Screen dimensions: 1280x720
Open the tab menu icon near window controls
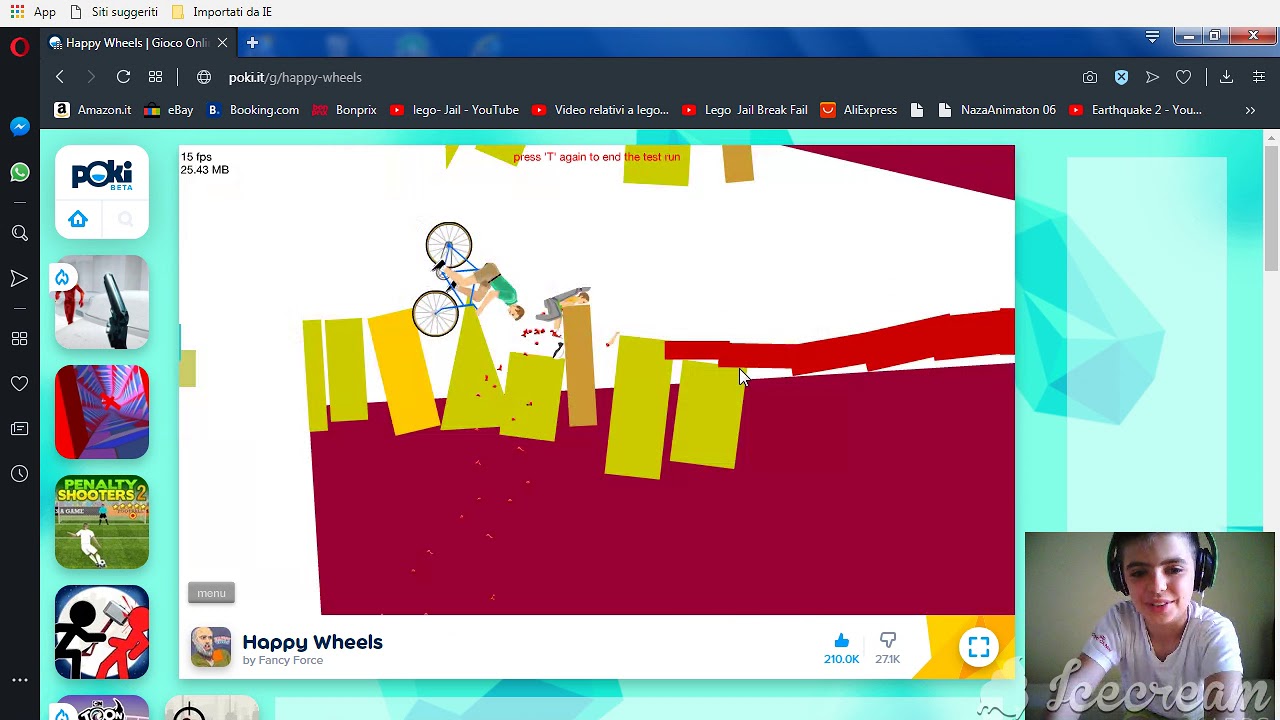[1152, 36]
